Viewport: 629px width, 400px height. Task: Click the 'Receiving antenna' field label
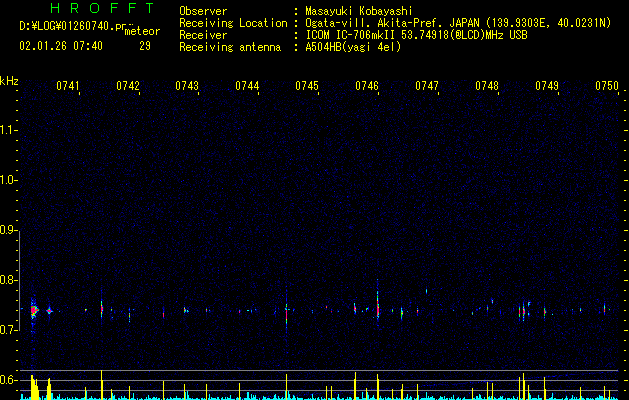click(x=230, y=47)
